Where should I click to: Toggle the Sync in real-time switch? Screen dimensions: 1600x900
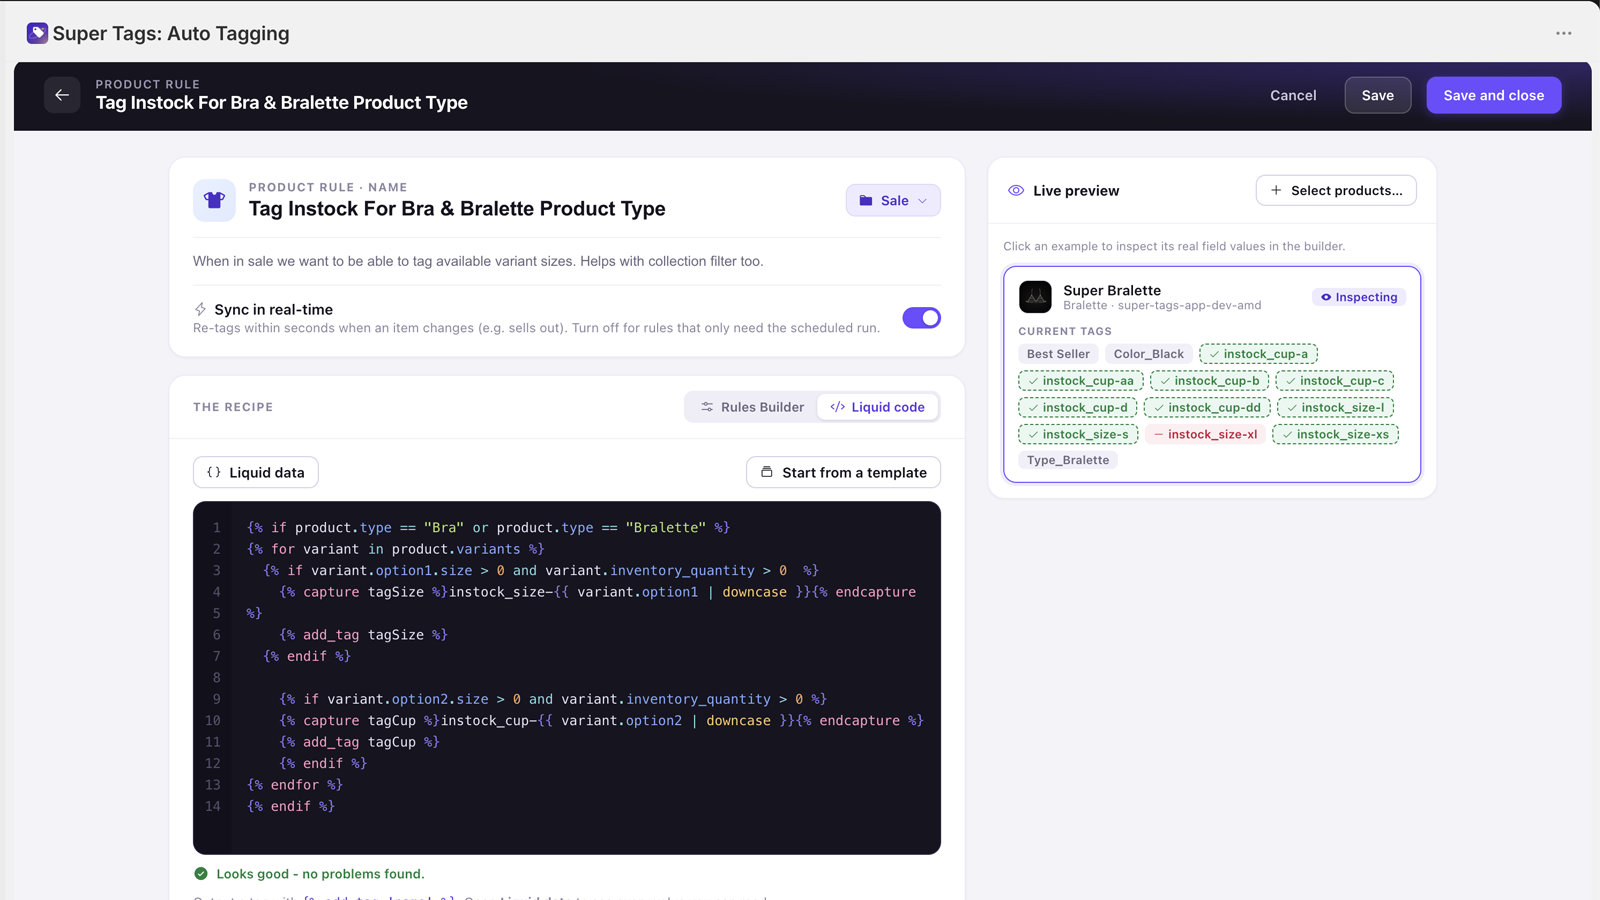click(921, 318)
